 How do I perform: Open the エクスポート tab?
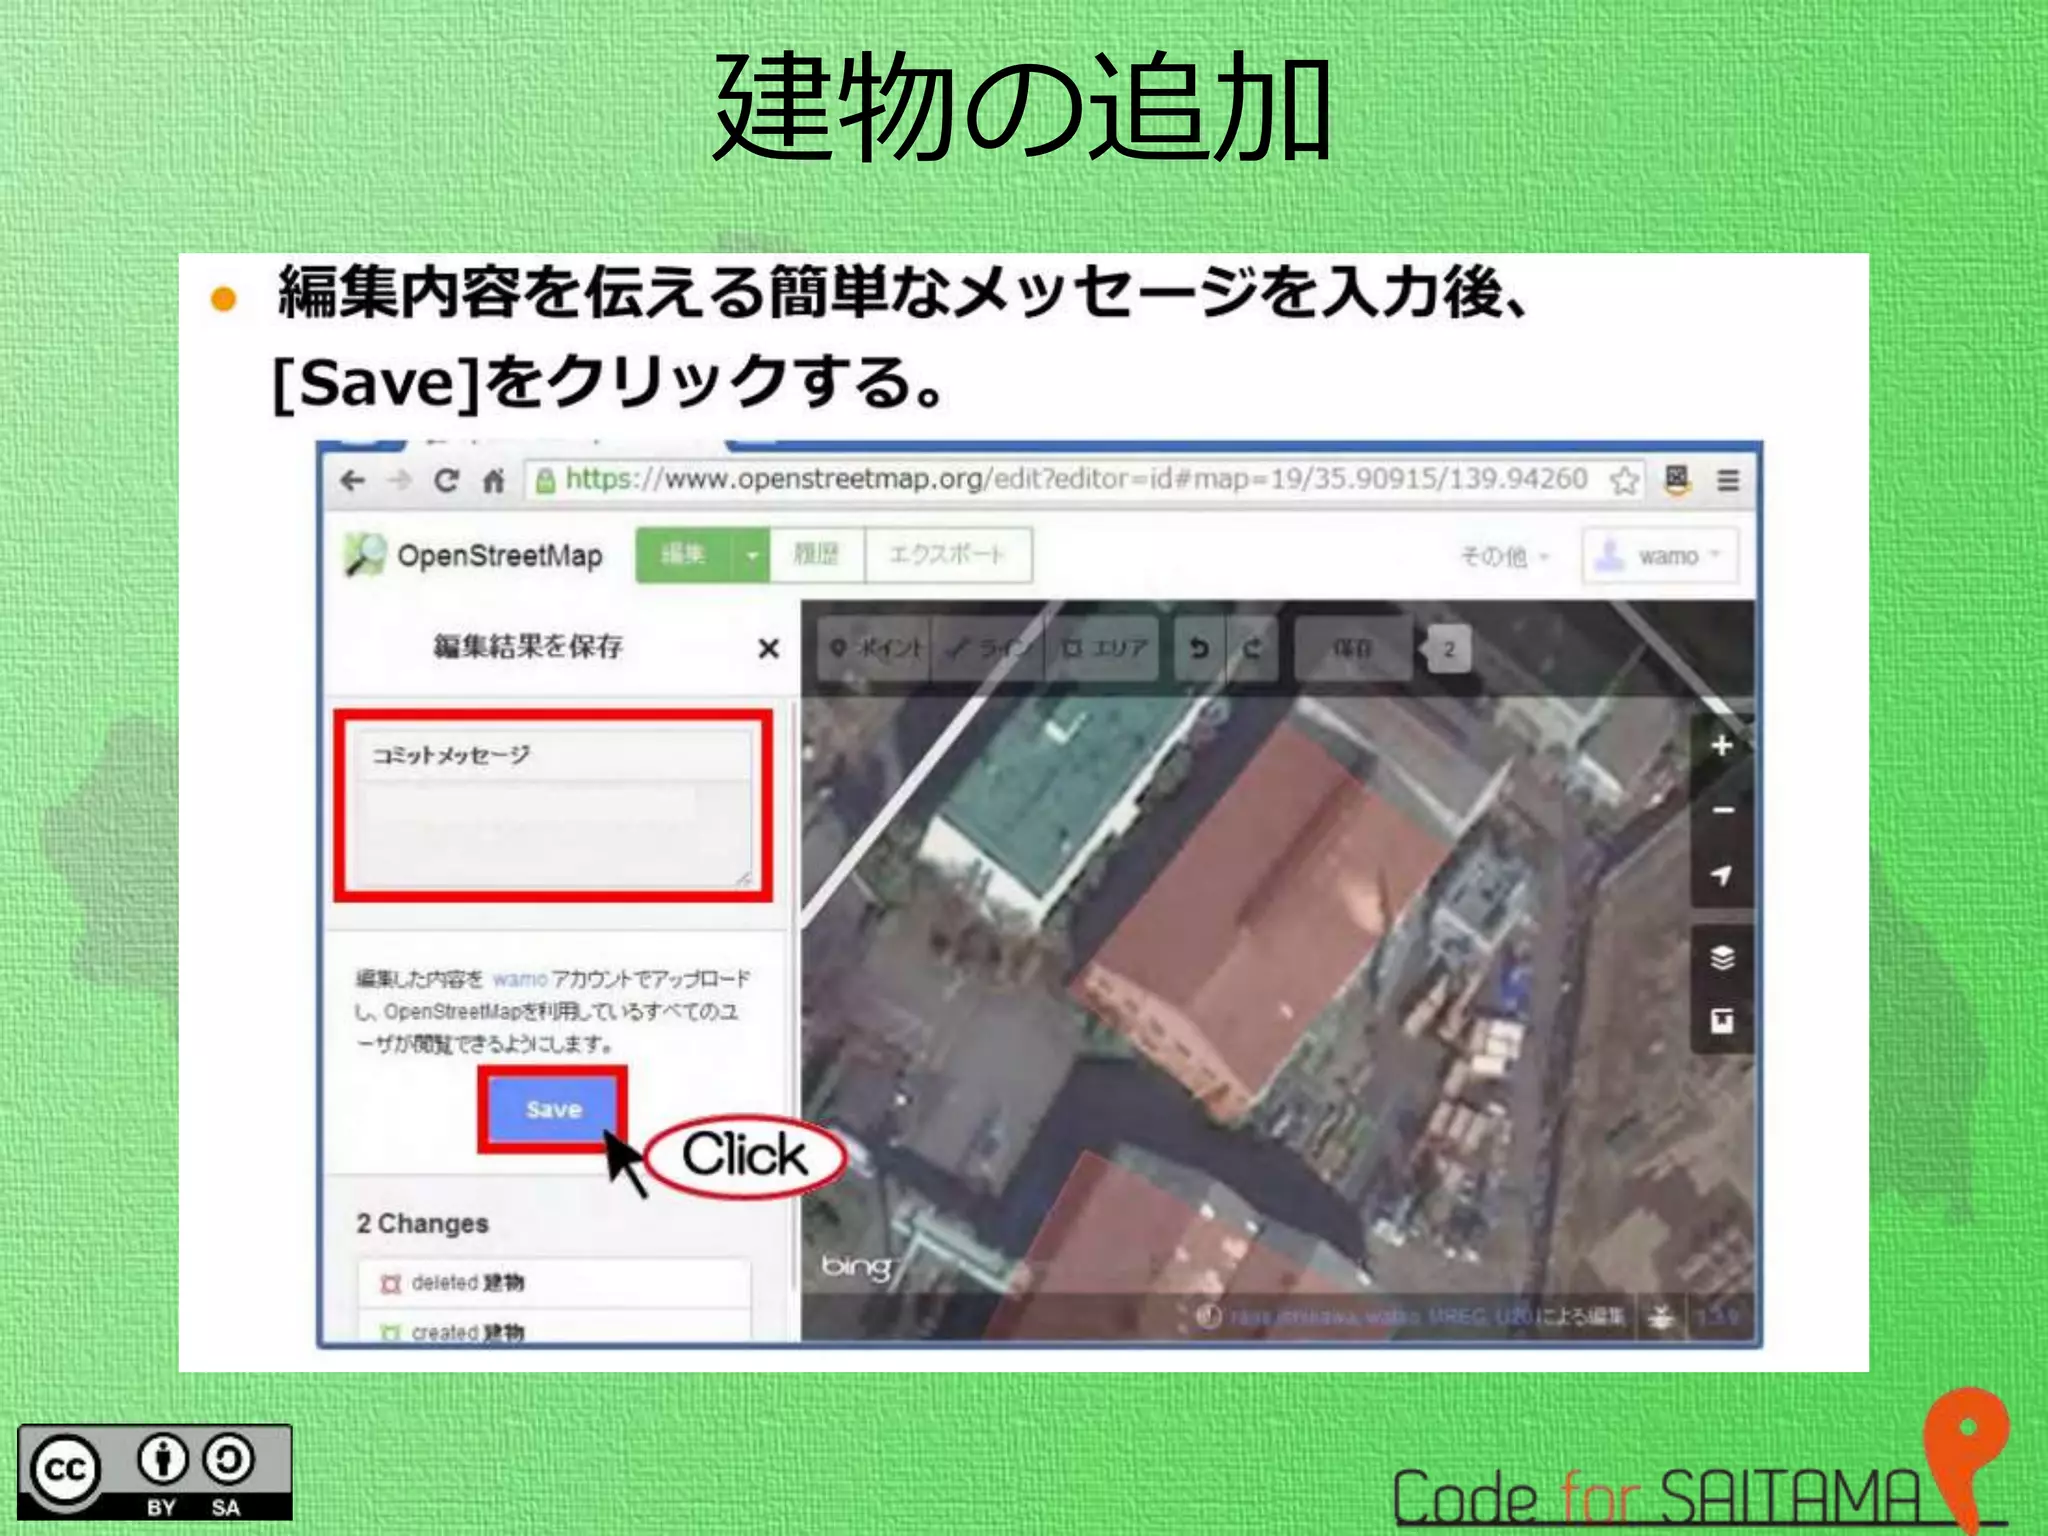click(x=947, y=555)
